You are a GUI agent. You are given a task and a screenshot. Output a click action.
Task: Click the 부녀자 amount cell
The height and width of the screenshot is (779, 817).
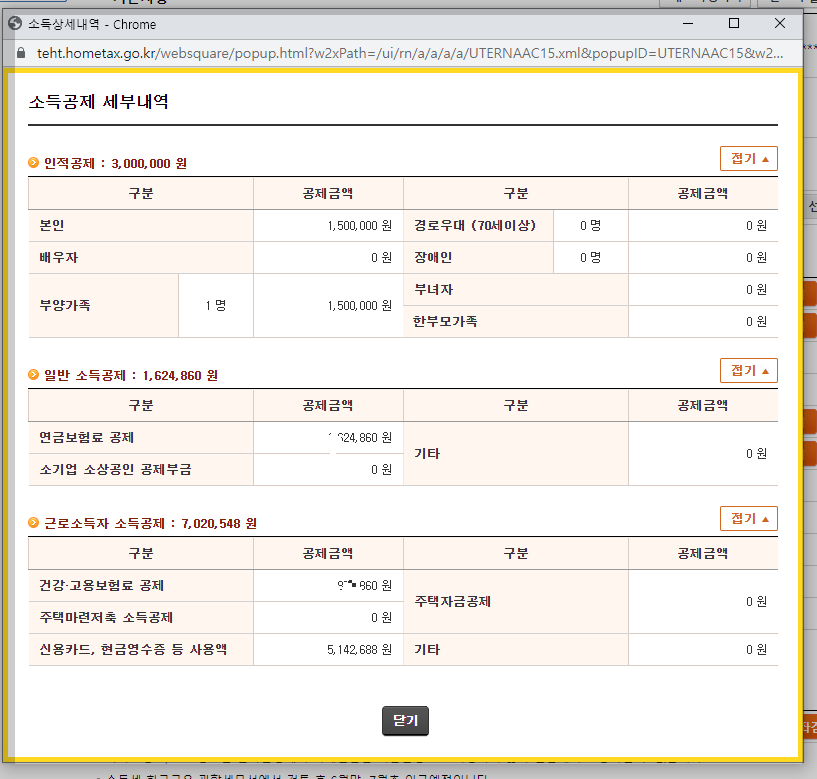coord(703,290)
